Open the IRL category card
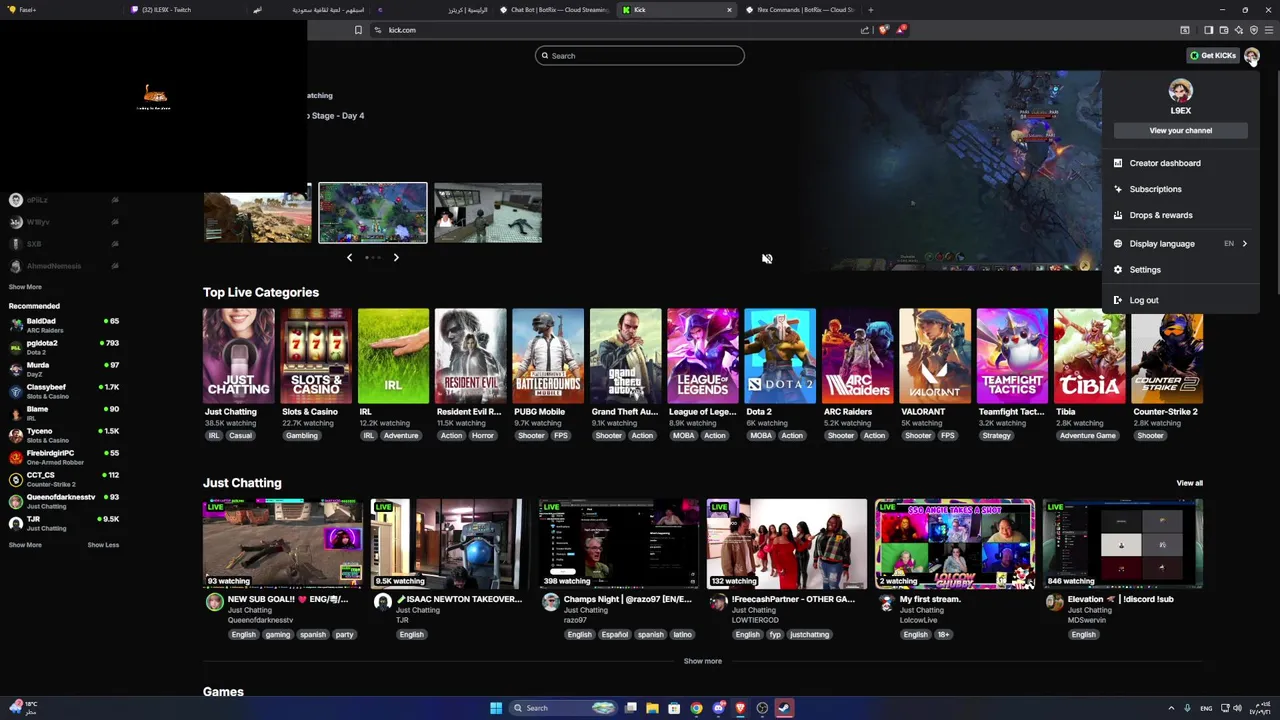This screenshot has width=1280, height=720. tap(393, 356)
